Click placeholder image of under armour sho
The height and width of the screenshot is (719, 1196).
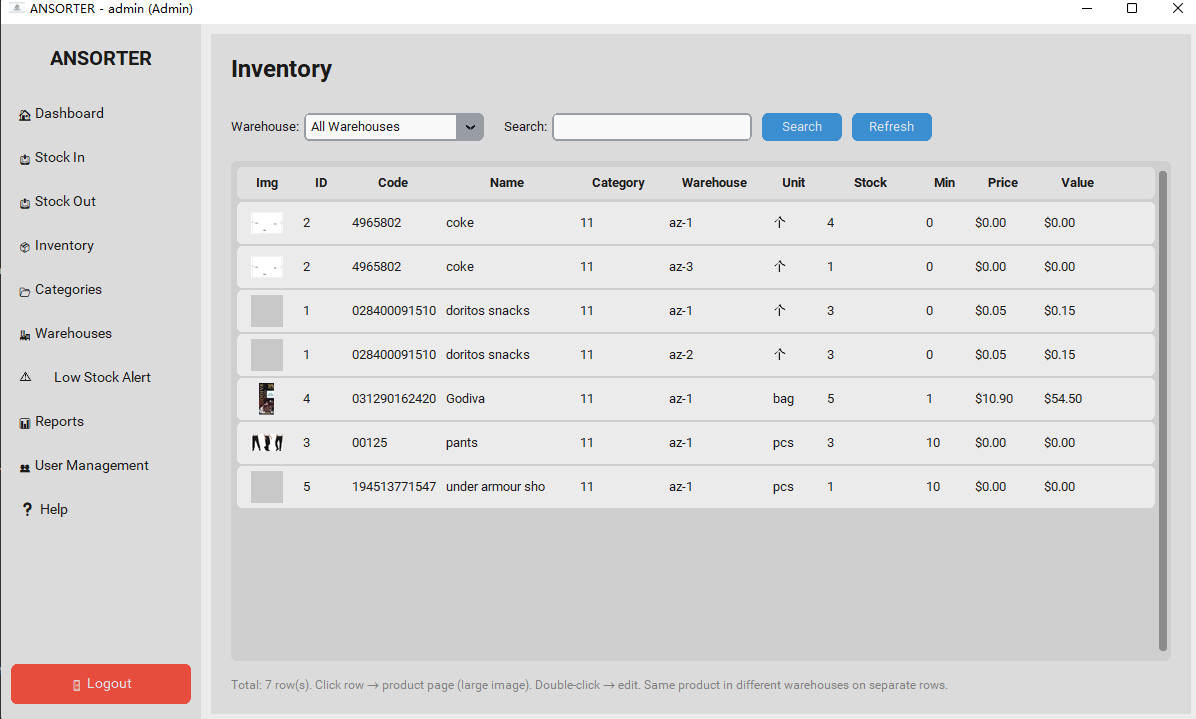pyautogui.click(x=267, y=487)
